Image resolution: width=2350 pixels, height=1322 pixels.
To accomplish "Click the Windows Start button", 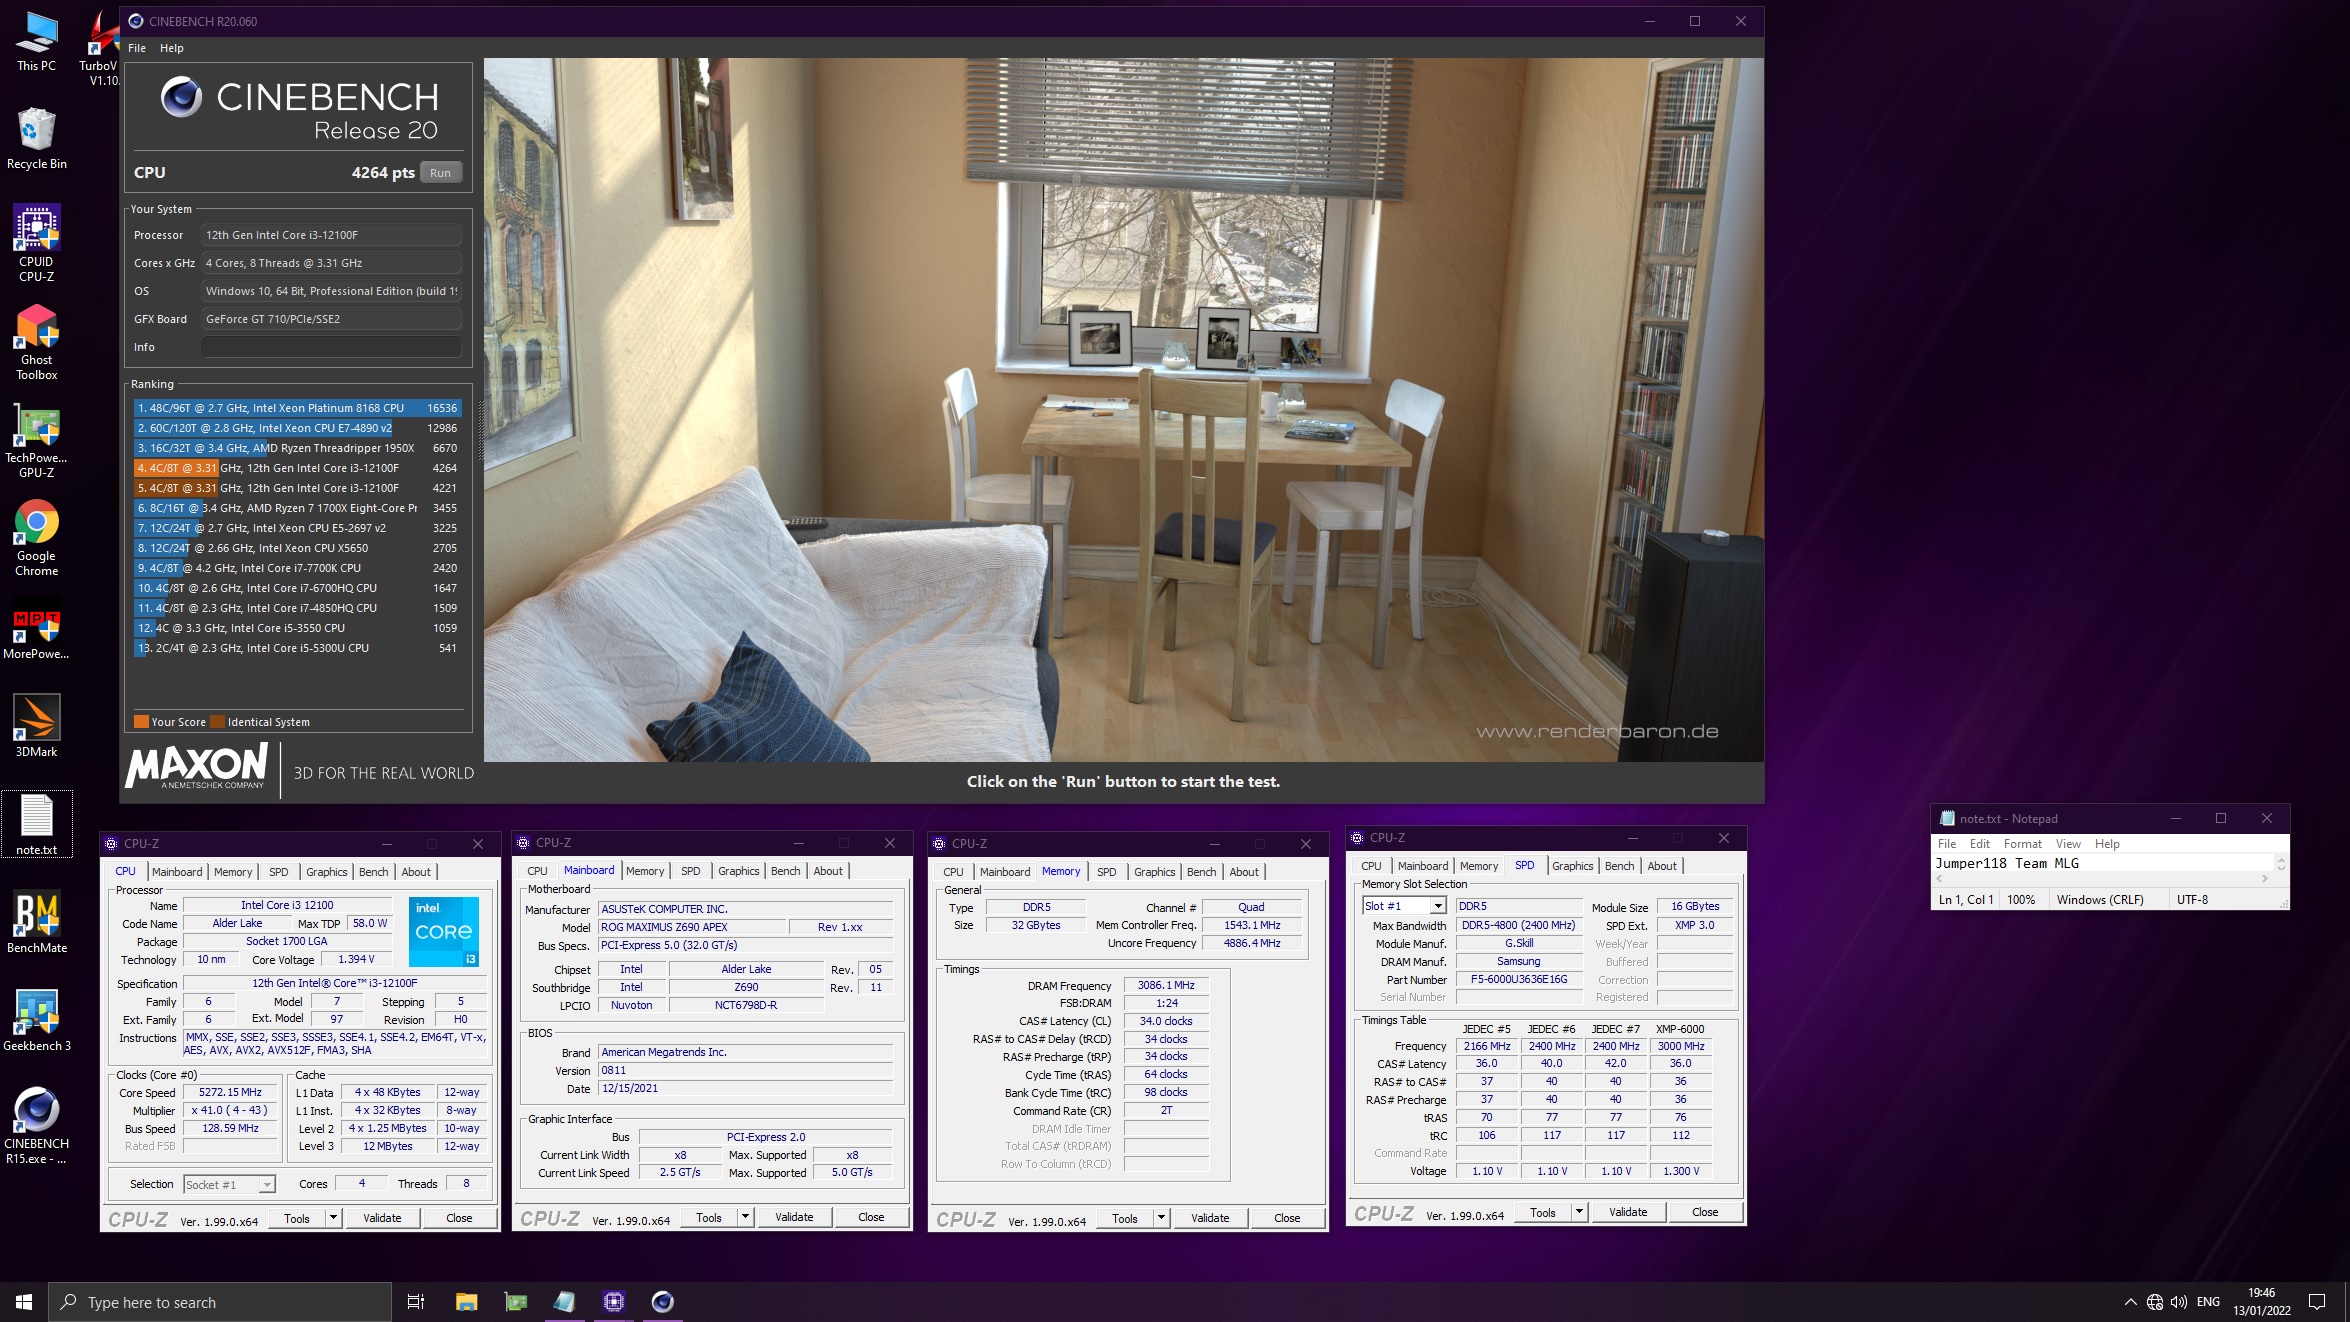I will click(24, 1302).
